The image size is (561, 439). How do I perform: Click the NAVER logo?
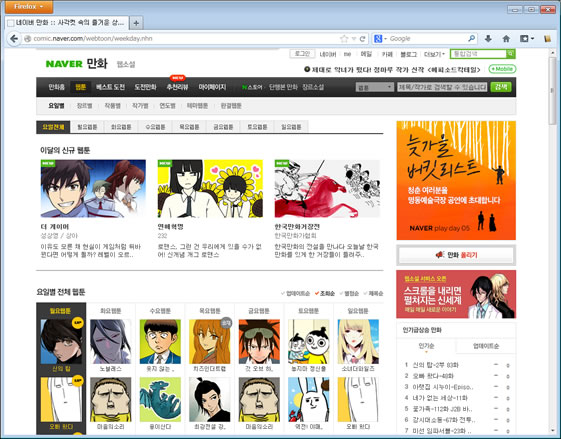point(64,64)
